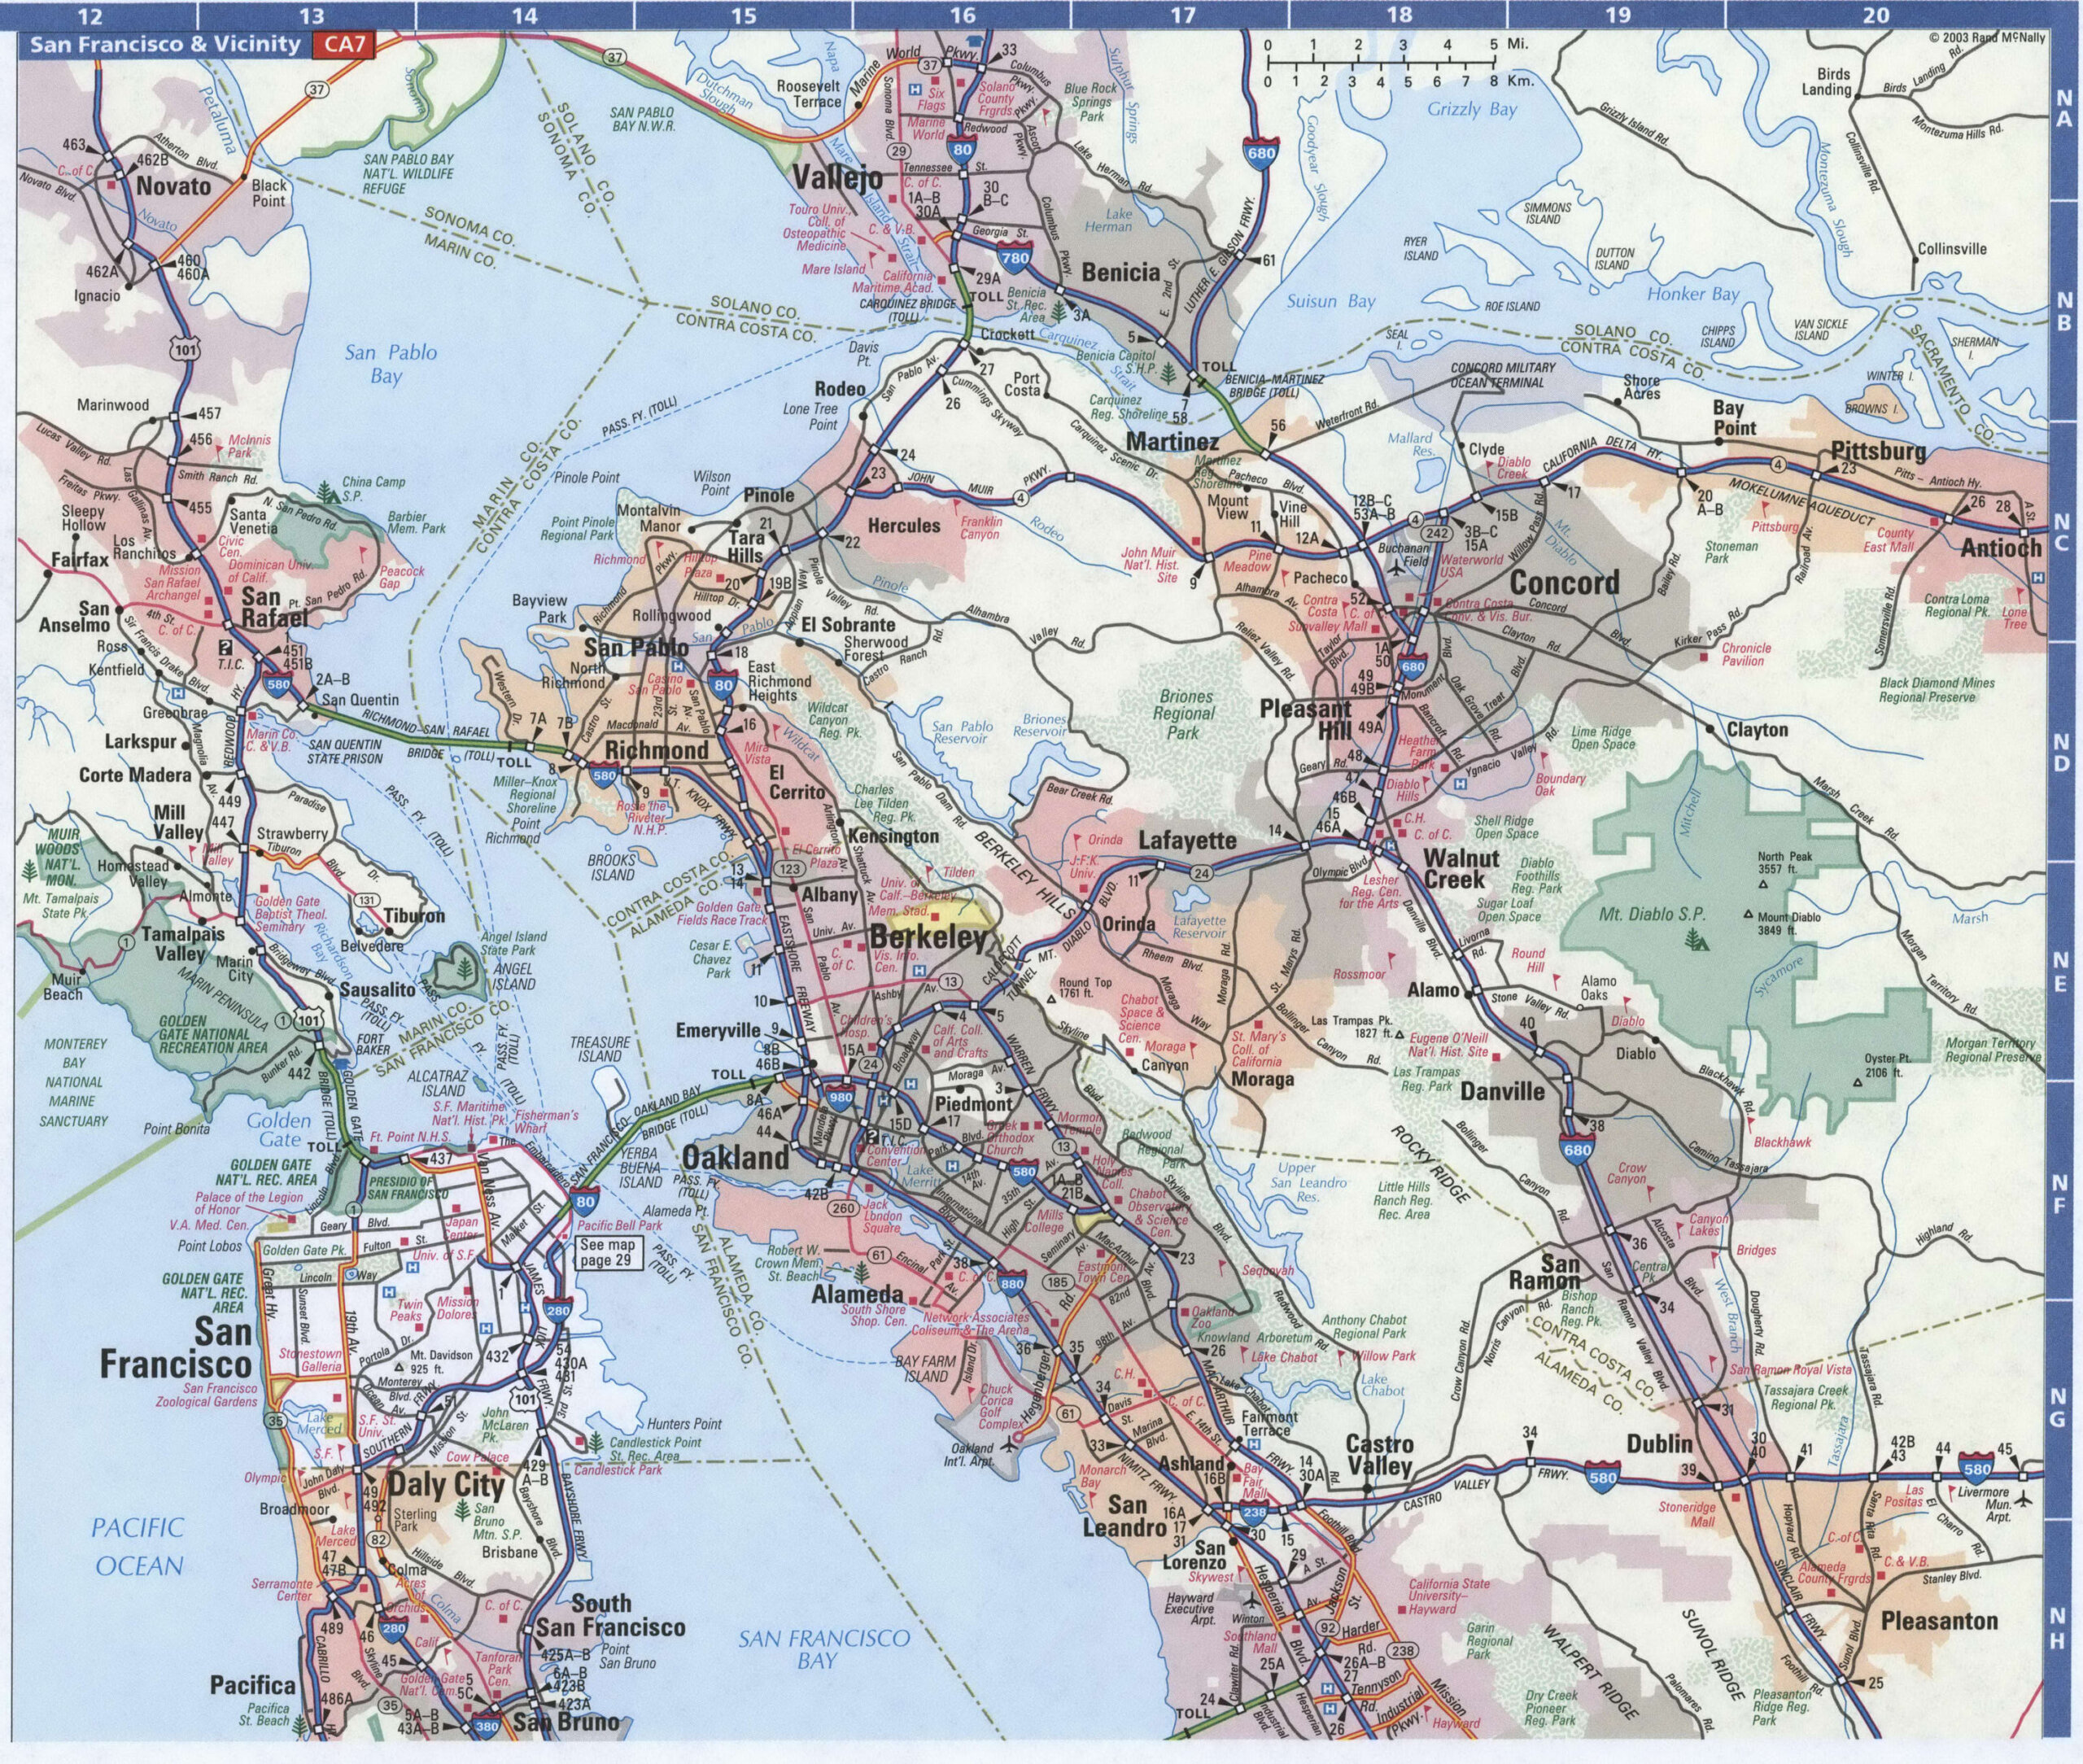Click the I-238 interstate shield near San Leandro

(x=1254, y=1514)
